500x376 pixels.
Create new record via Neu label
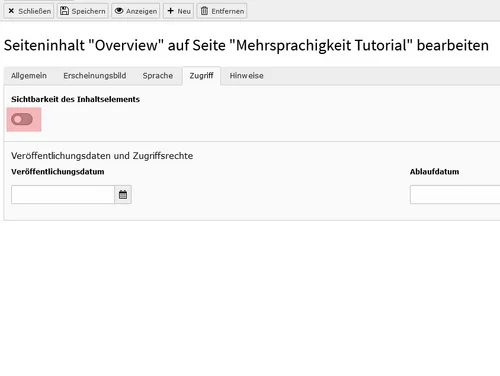(x=184, y=11)
